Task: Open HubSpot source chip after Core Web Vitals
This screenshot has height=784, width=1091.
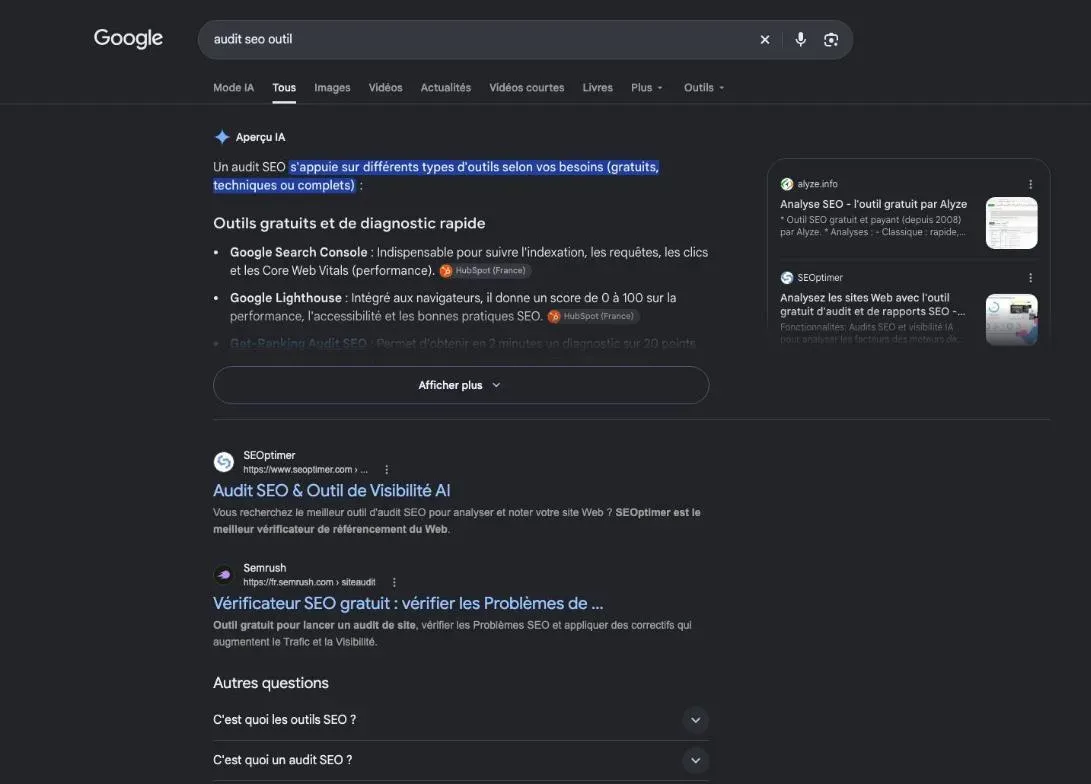Action: (x=484, y=271)
